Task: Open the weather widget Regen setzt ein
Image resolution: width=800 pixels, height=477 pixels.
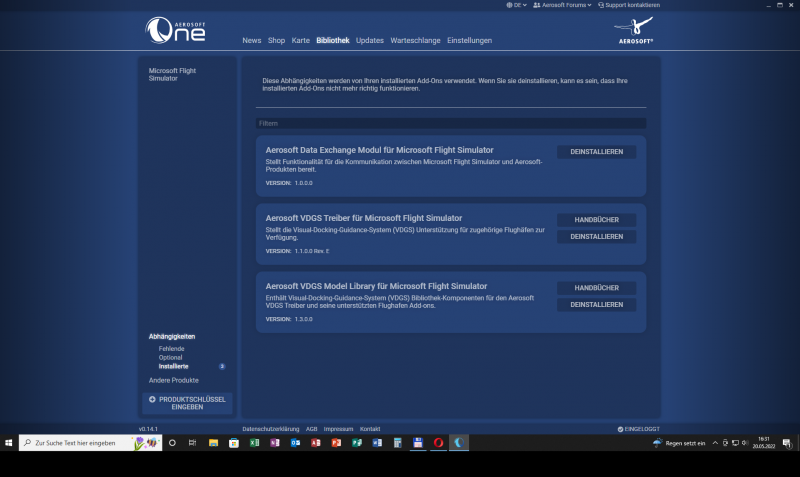Action: pyautogui.click(x=679, y=443)
